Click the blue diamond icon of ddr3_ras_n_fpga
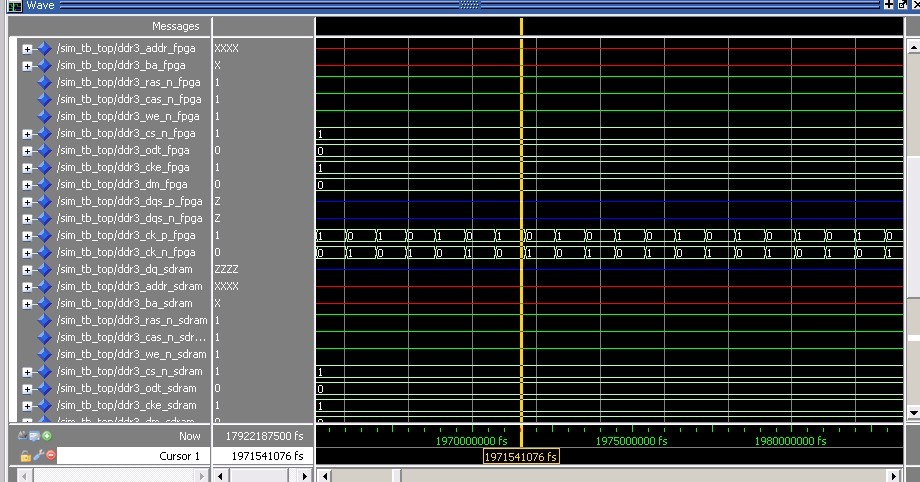920x482 pixels. click(43, 82)
